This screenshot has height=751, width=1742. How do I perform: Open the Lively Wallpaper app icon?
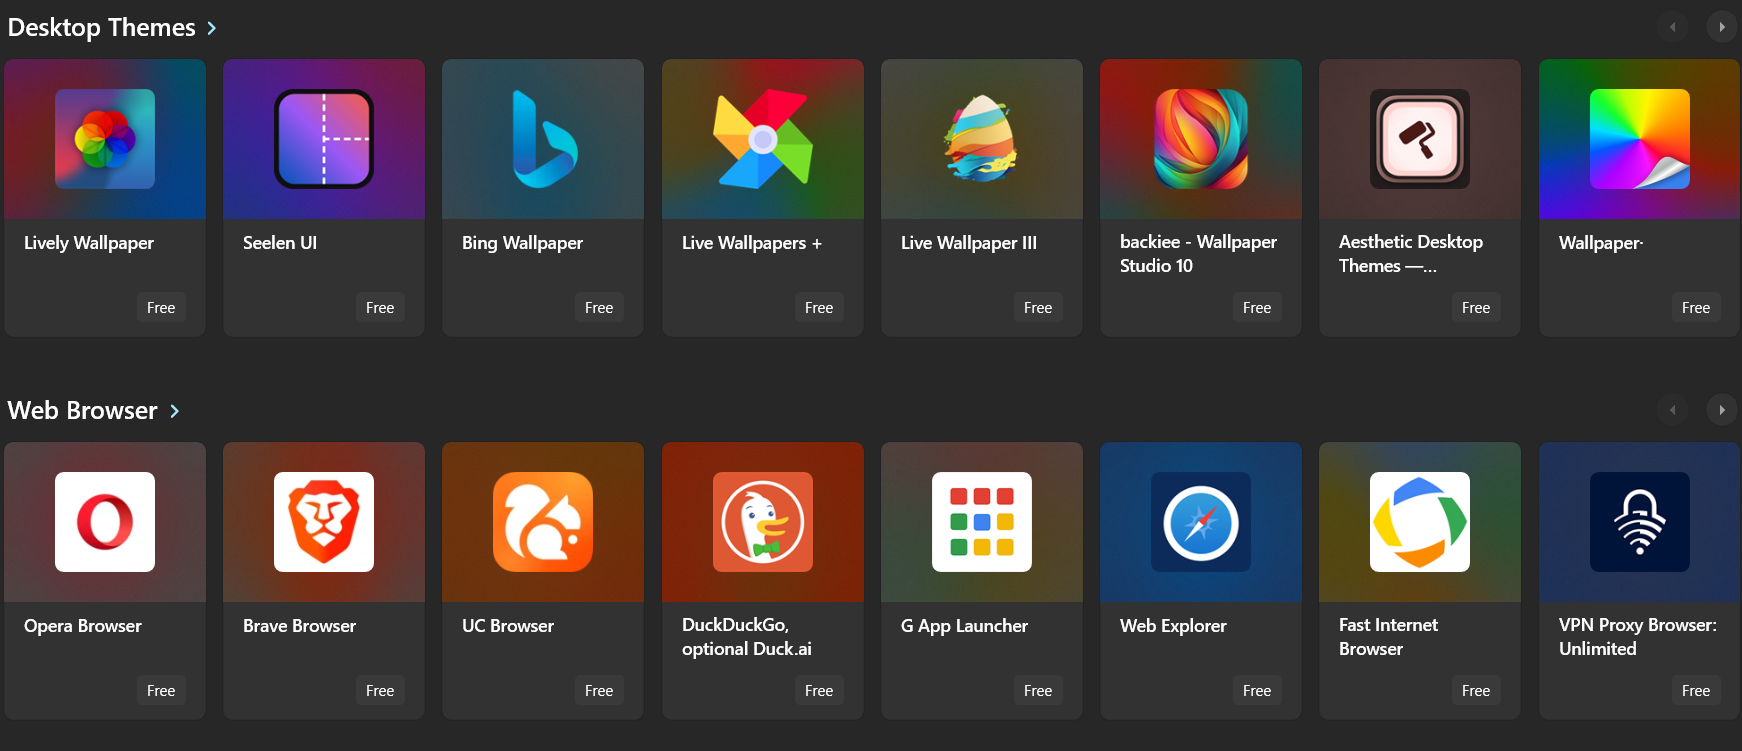coord(105,139)
